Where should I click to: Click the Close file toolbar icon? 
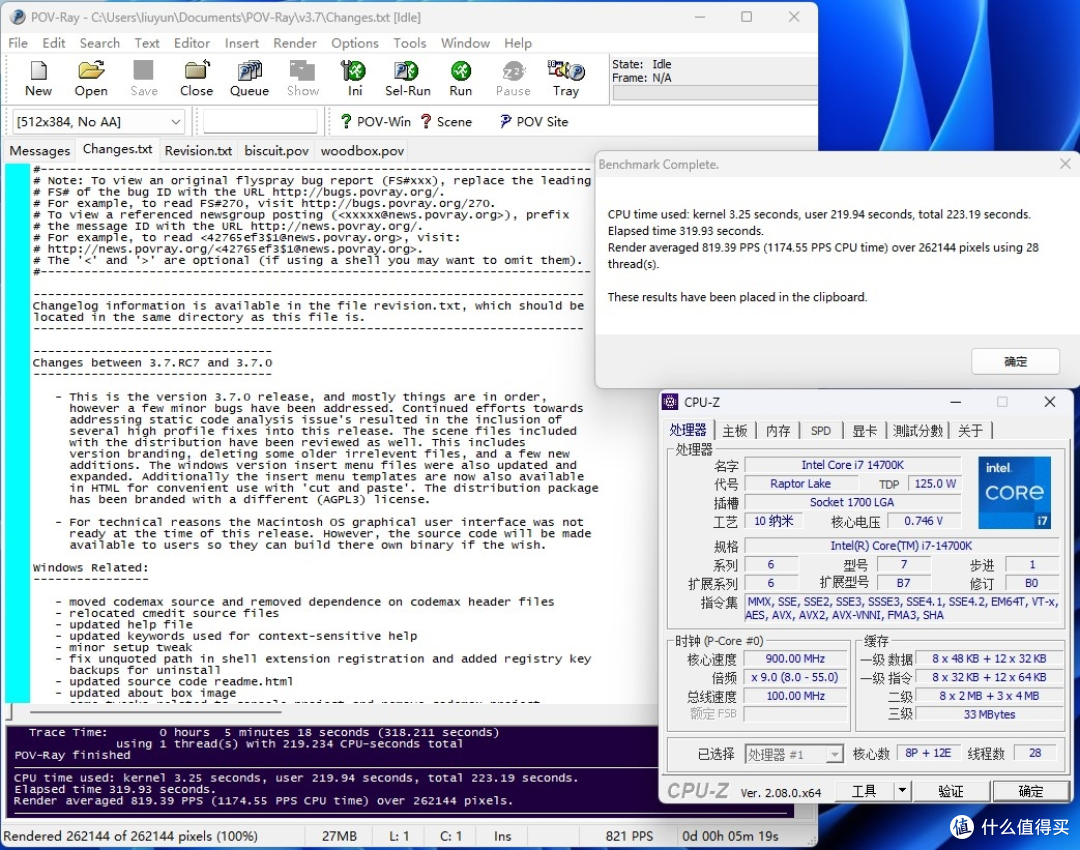[196, 70]
